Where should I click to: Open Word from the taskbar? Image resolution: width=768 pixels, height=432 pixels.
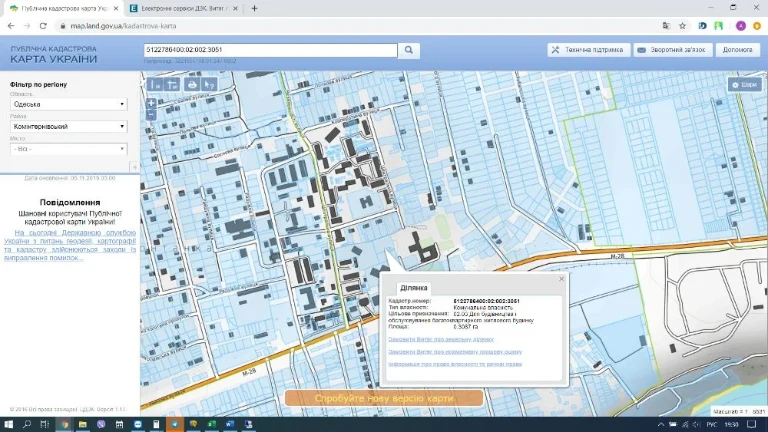[230, 424]
